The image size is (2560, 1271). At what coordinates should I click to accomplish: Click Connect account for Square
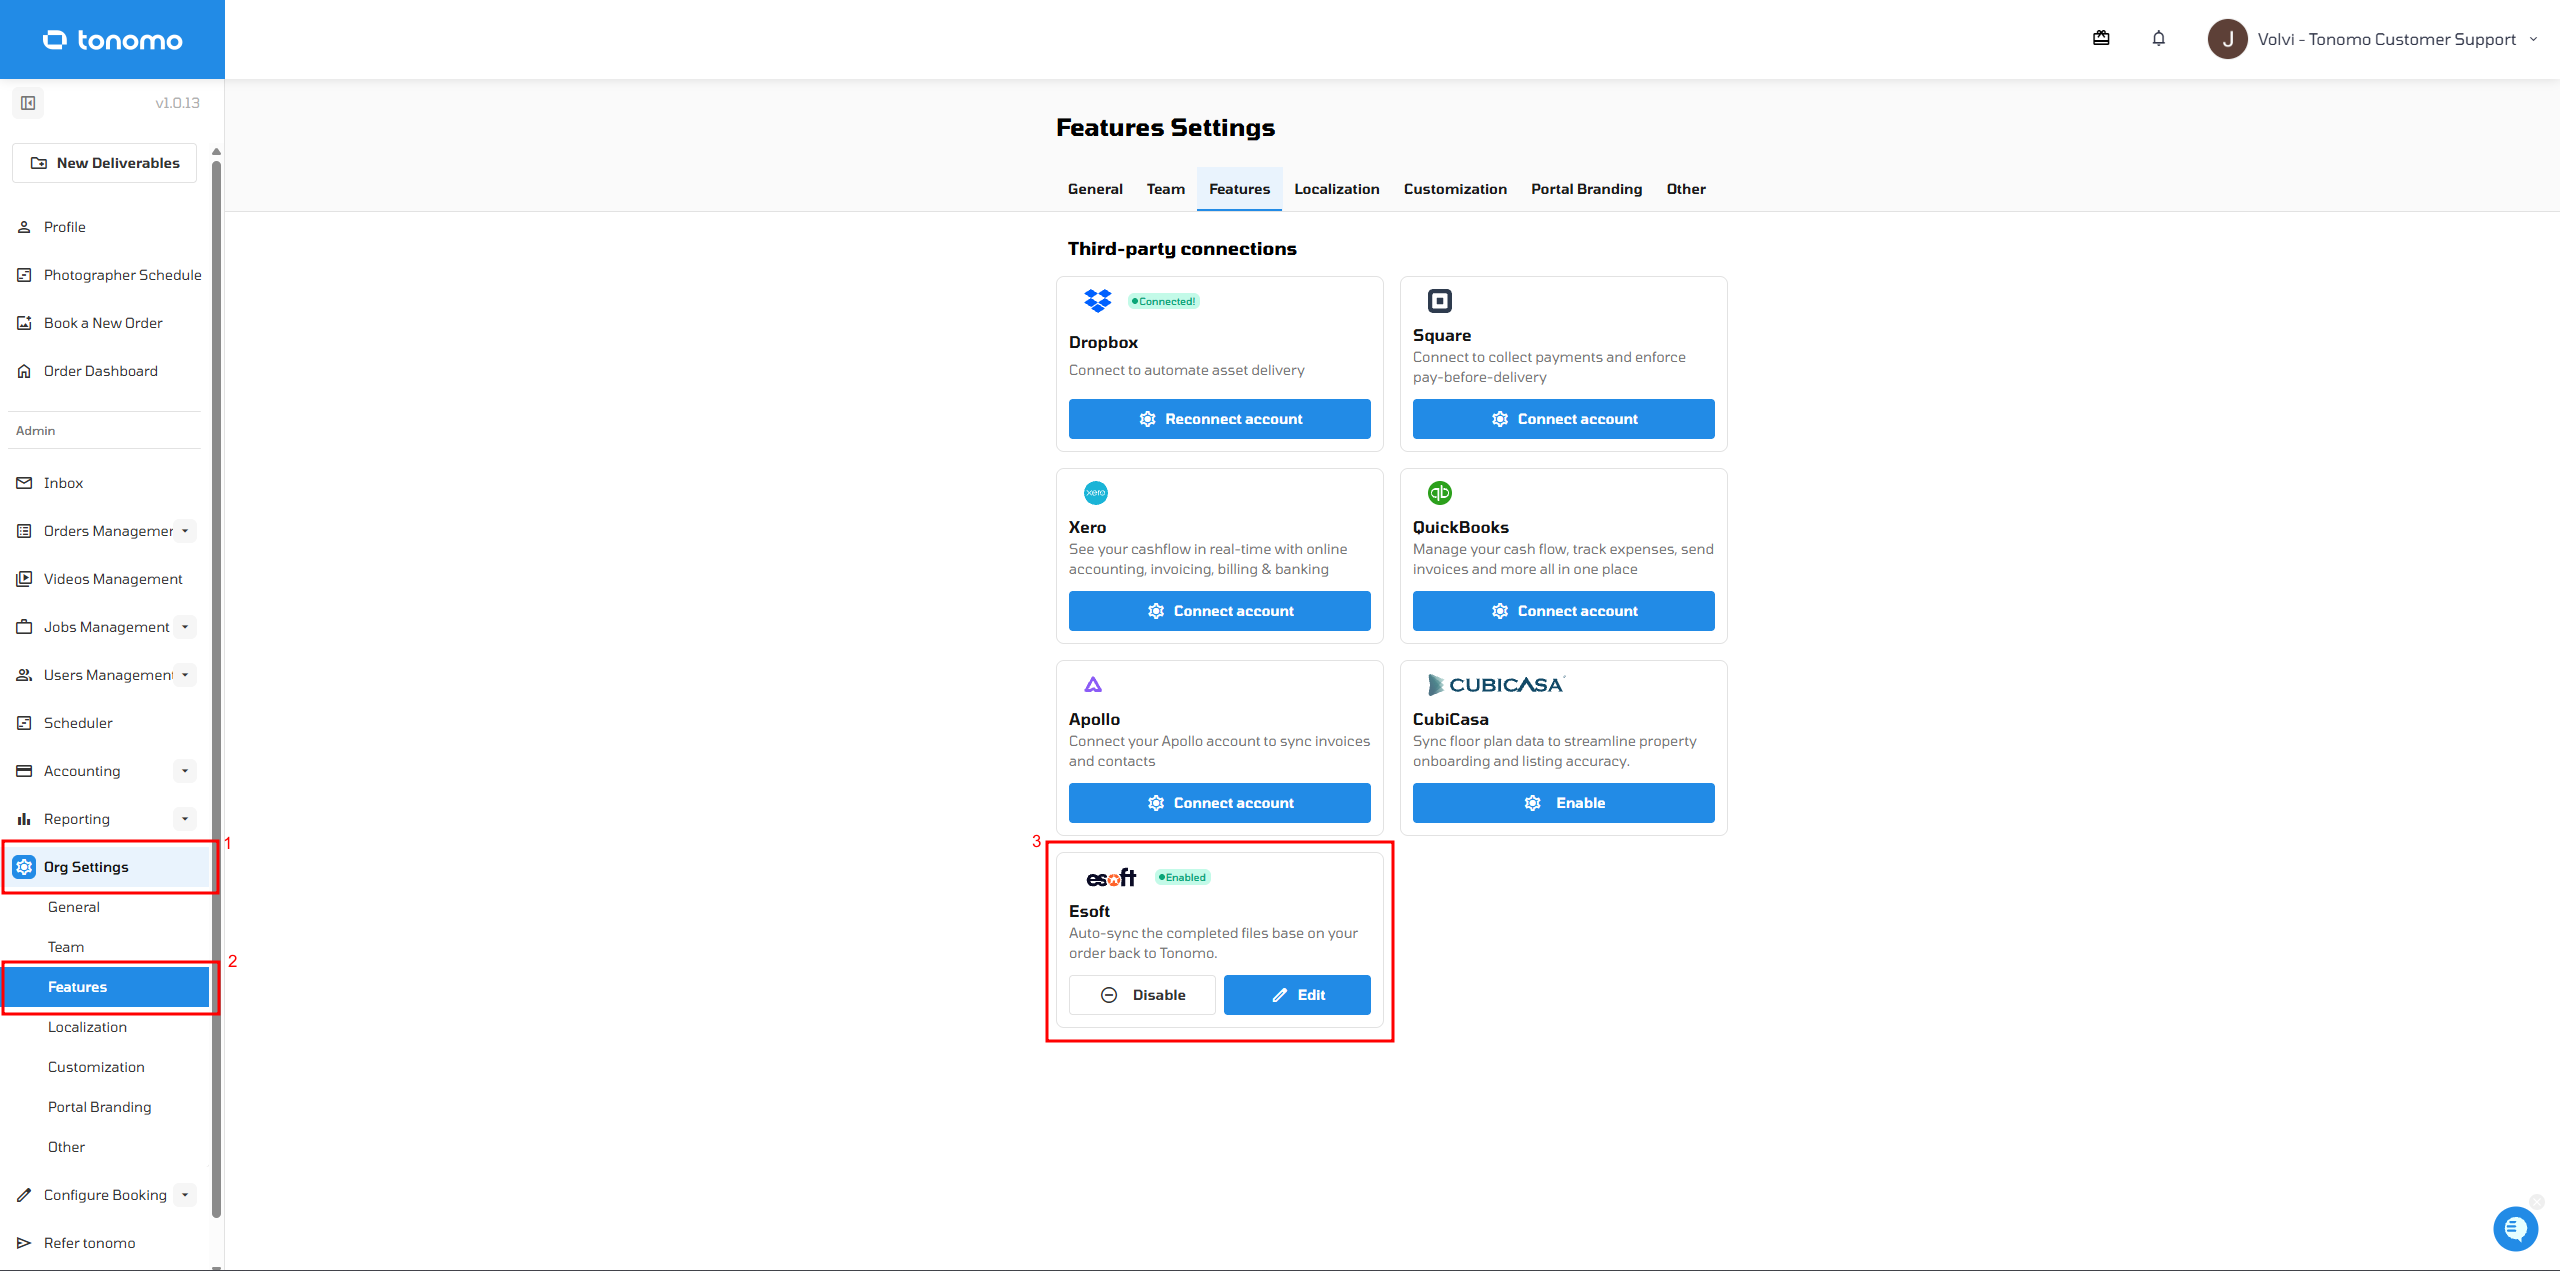[1563, 419]
